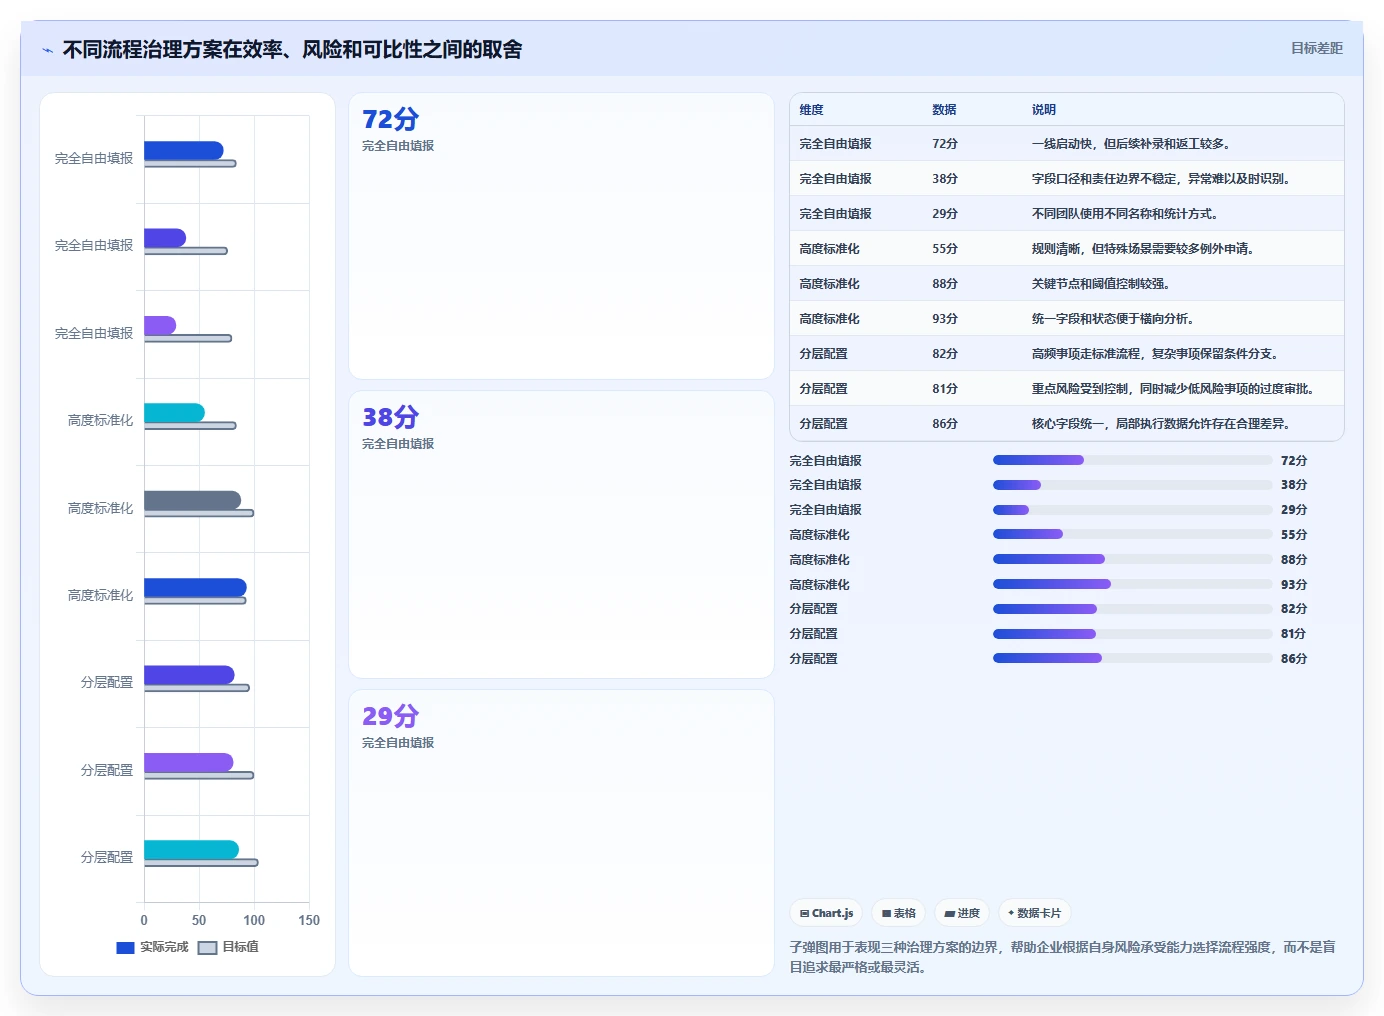Open the 72分 data card

(561, 236)
